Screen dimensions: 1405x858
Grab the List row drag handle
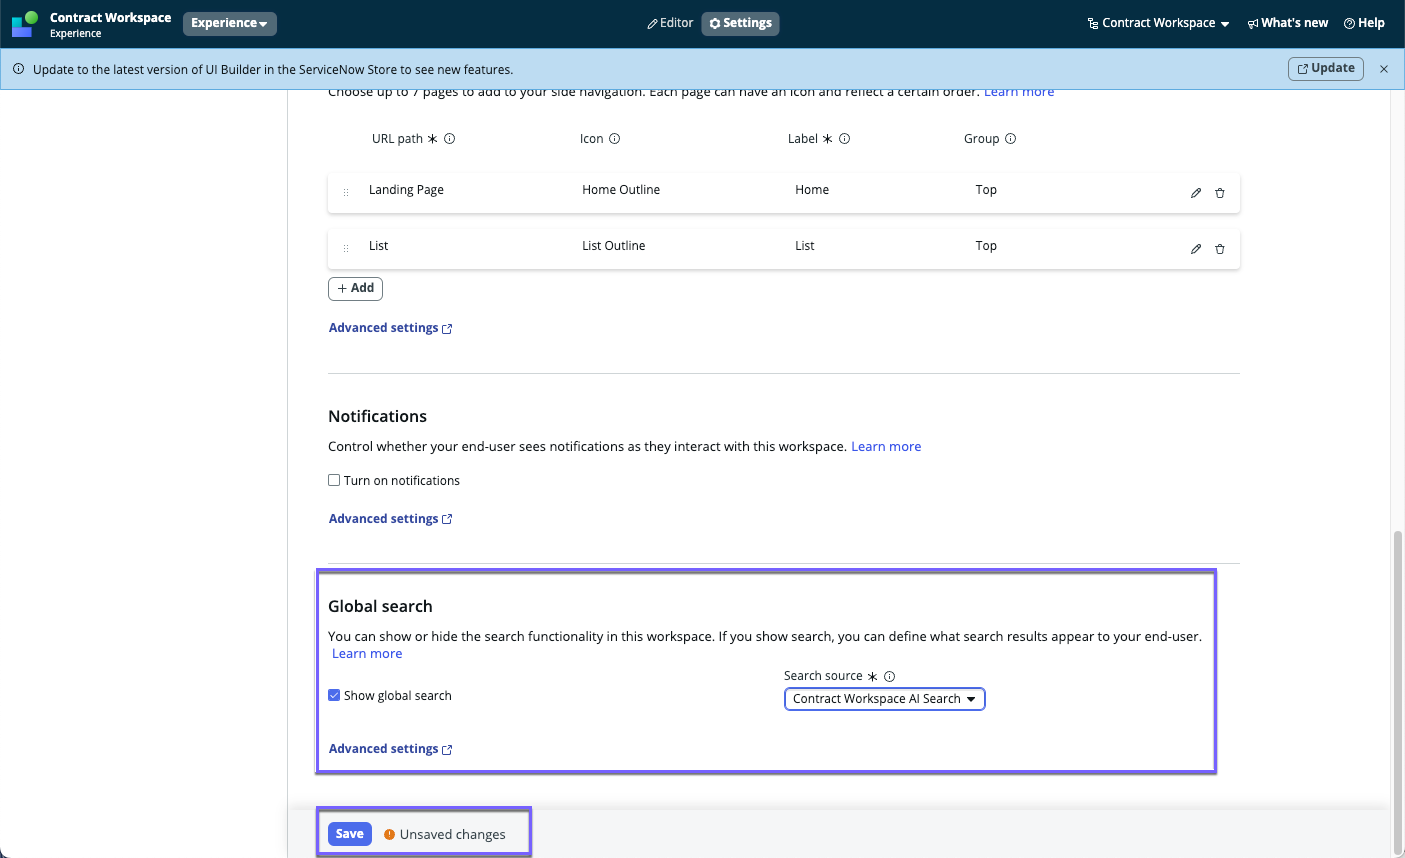tap(346, 248)
